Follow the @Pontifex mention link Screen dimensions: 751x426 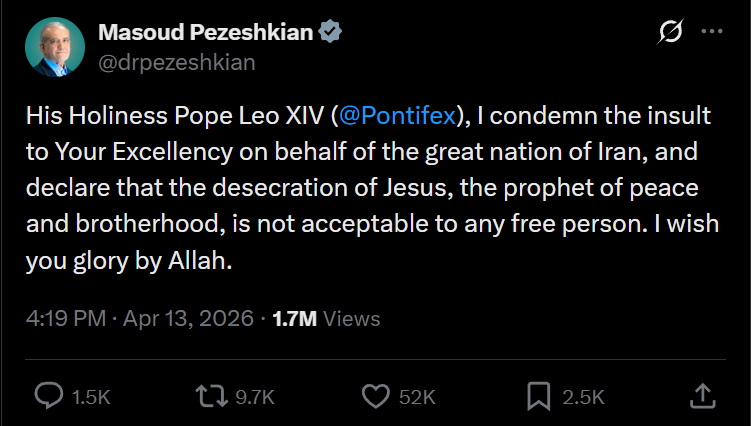pyautogui.click(x=398, y=116)
